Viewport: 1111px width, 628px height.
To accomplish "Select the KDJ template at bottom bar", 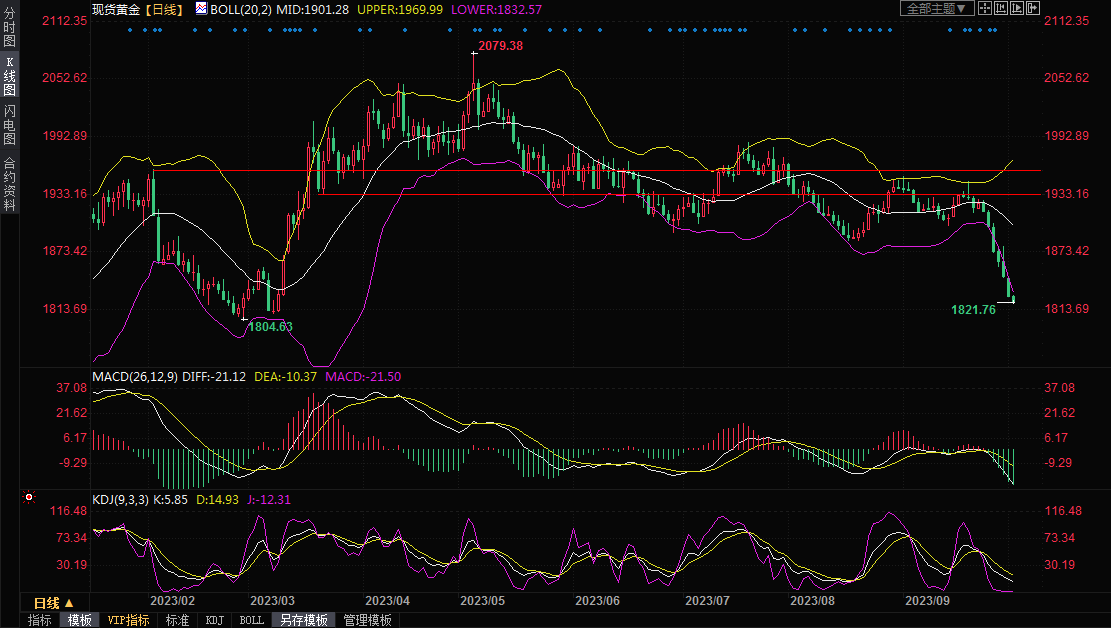I will [214, 620].
